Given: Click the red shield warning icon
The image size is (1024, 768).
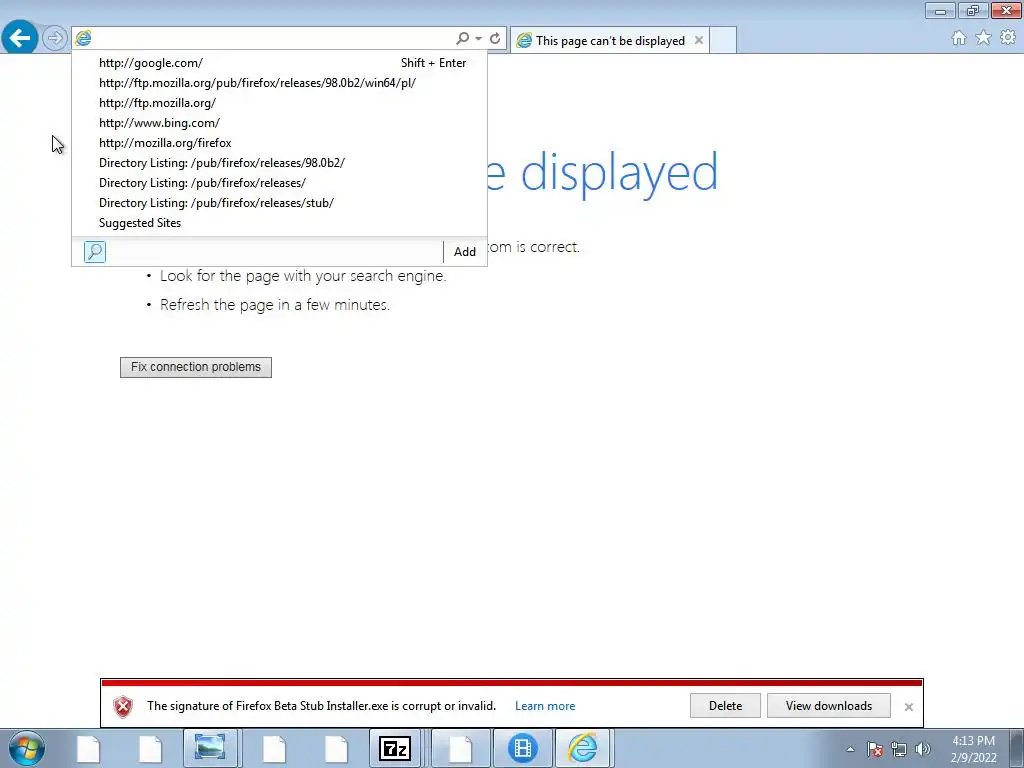Looking at the screenshot, I should 123,706.
